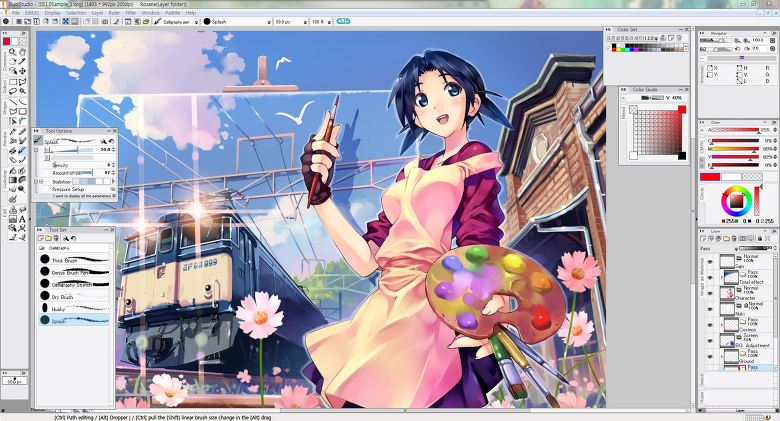780x421 pixels.
Task: Select the Move layer tool
Action: coord(22,71)
